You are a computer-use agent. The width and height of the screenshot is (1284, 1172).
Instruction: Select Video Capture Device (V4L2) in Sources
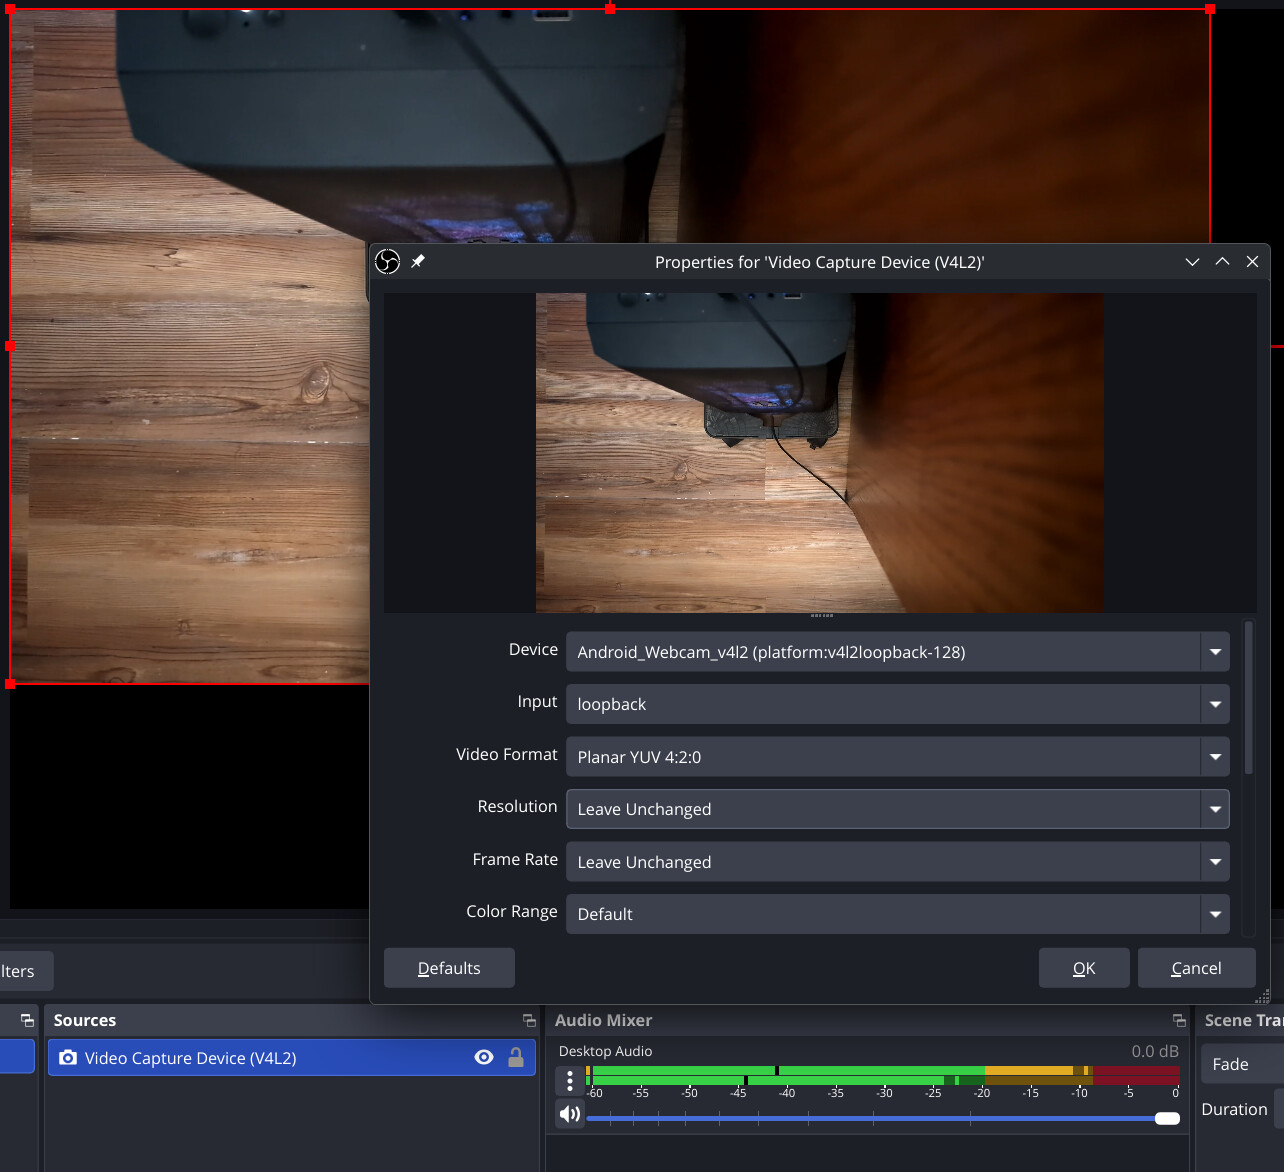[190, 1058]
